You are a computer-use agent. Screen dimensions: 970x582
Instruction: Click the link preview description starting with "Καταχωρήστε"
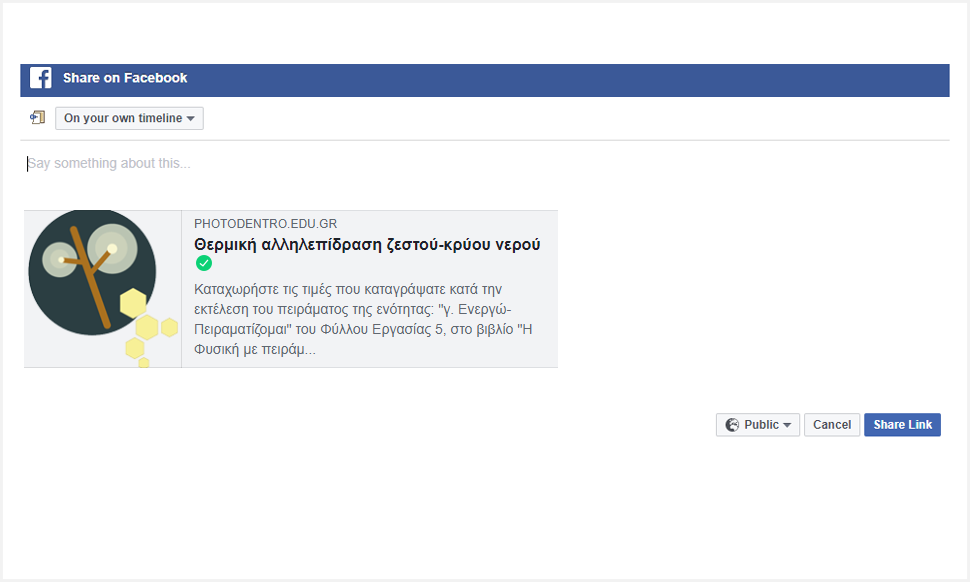pos(360,320)
